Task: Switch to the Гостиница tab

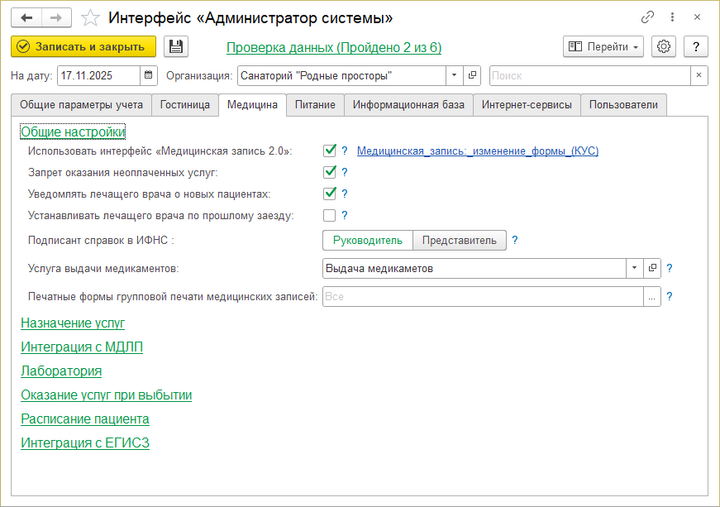Action: point(185,105)
